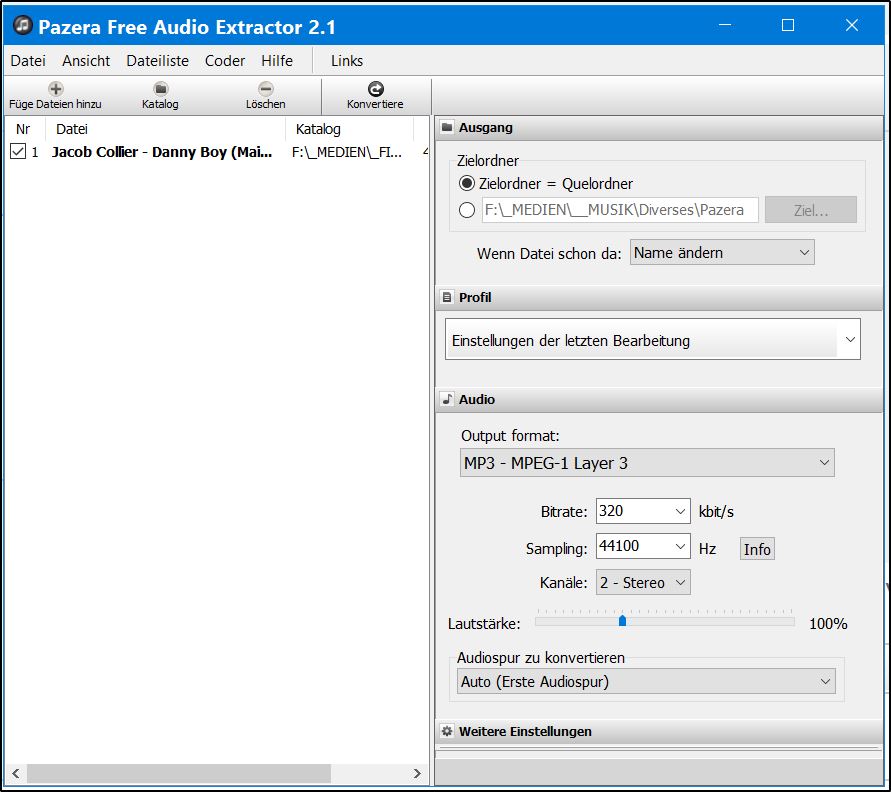Viewport: 891px width, 792px height.
Task: Click the file list horizontal scrollbar
Action: tap(178, 774)
